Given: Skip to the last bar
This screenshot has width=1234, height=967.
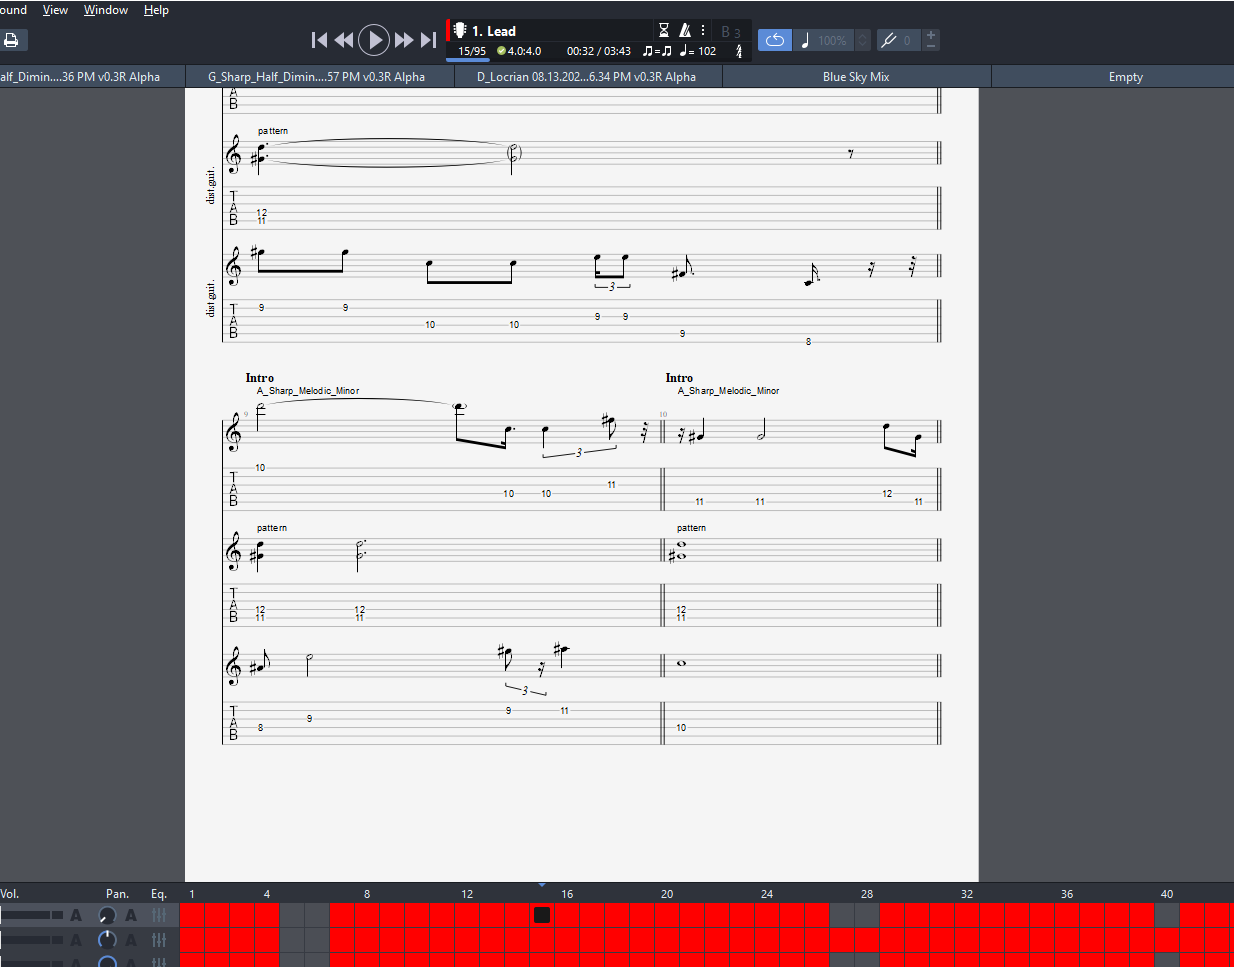Looking at the screenshot, I should [x=428, y=40].
